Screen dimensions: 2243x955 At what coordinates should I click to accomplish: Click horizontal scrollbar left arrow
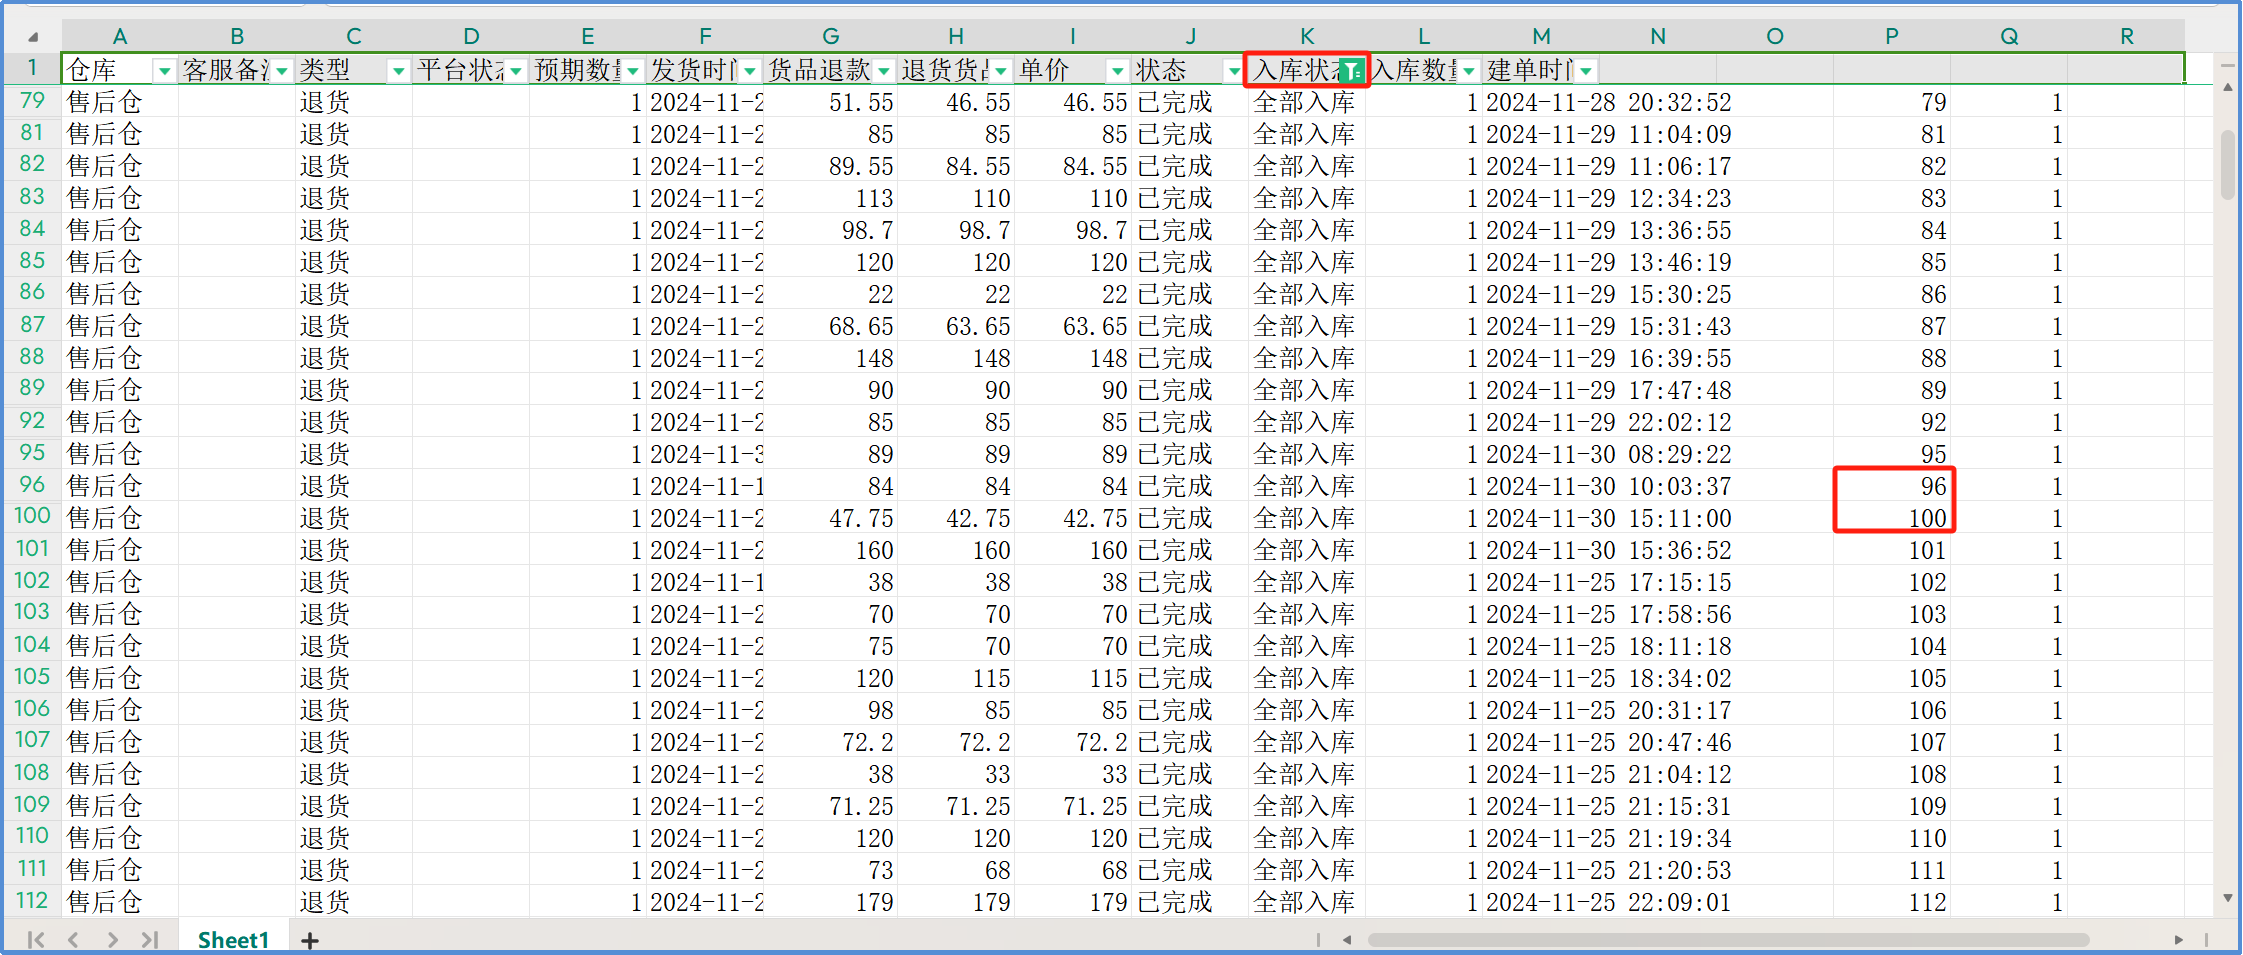(x=1347, y=940)
